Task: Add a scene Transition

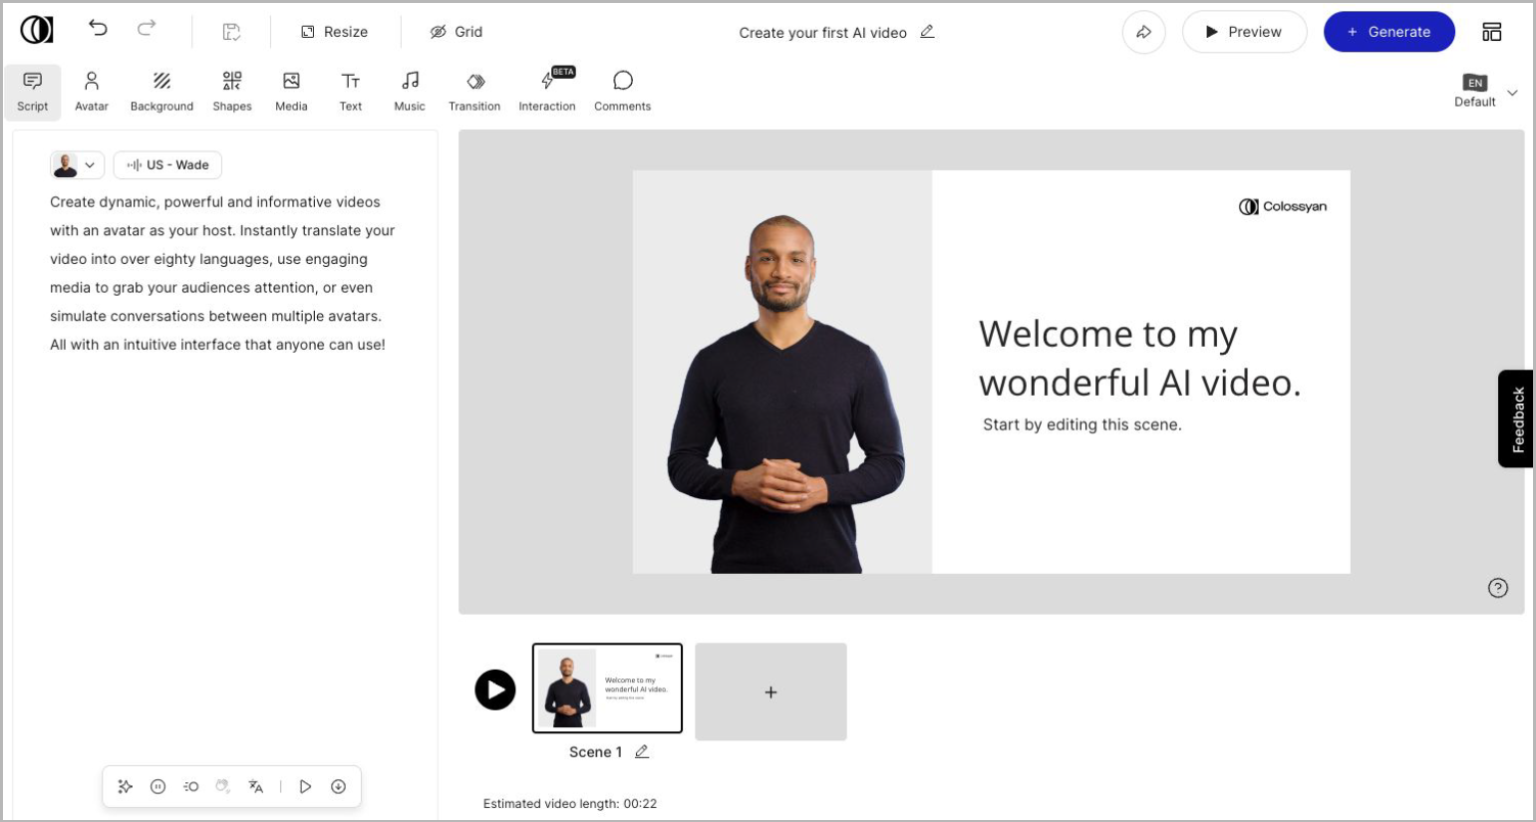Action: (x=474, y=90)
